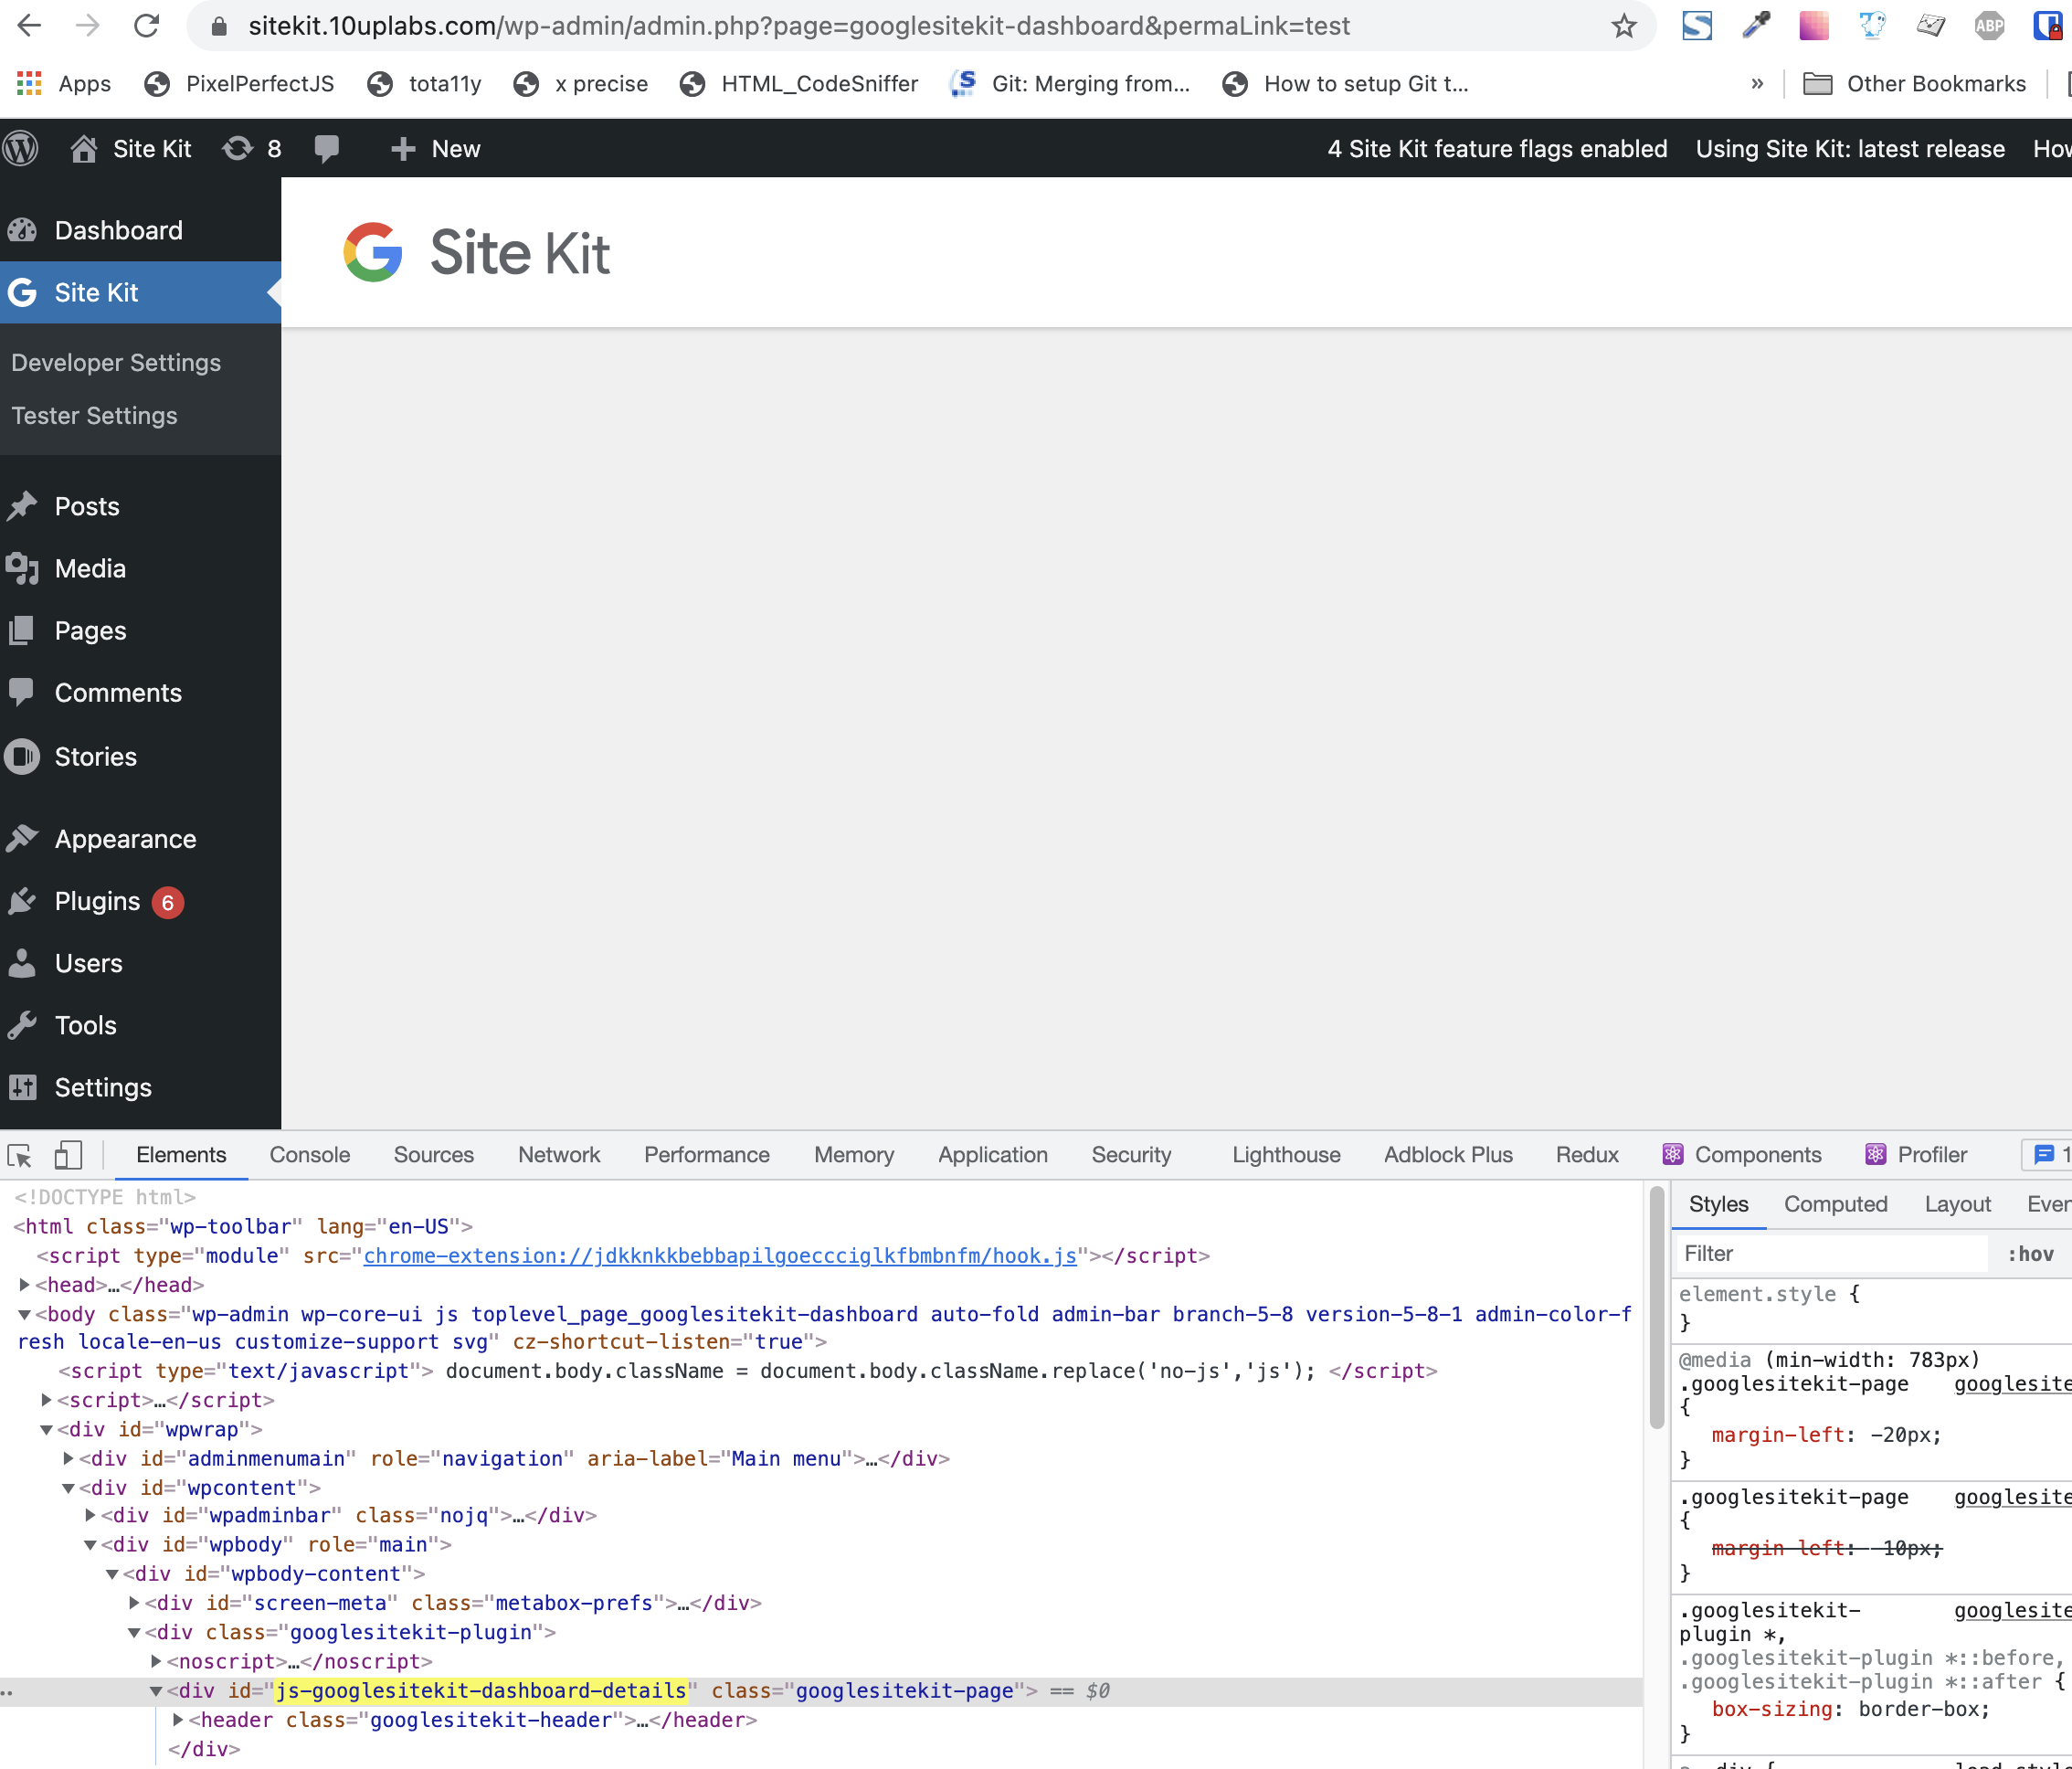The height and width of the screenshot is (1769, 2072).
Task: Toggle the :hov element state panel
Action: pos(2030,1254)
